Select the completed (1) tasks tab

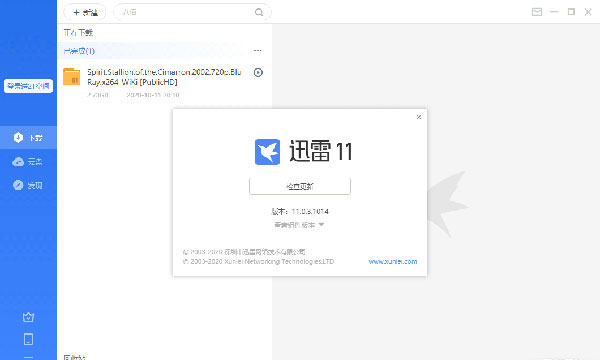pyautogui.click(x=79, y=51)
